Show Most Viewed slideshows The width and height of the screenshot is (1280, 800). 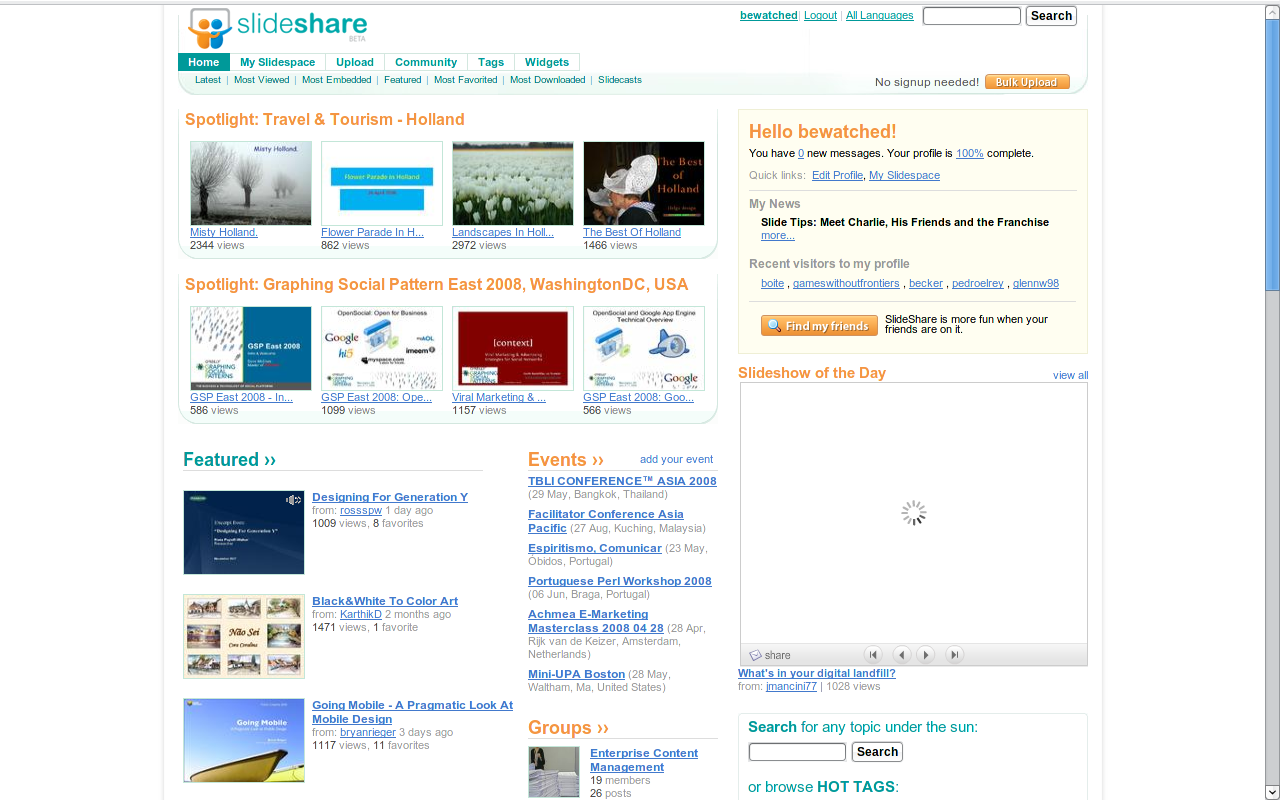[262, 80]
